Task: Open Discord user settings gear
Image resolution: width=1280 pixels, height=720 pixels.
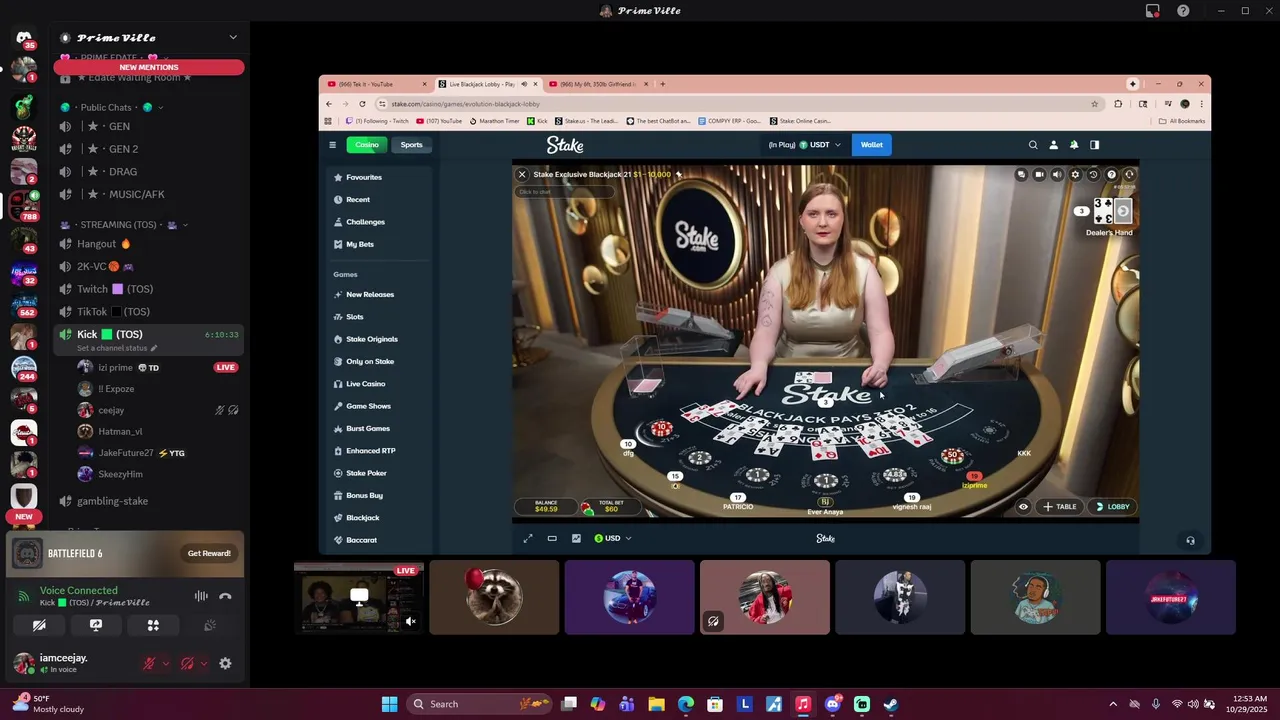Action: pyautogui.click(x=225, y=663)
